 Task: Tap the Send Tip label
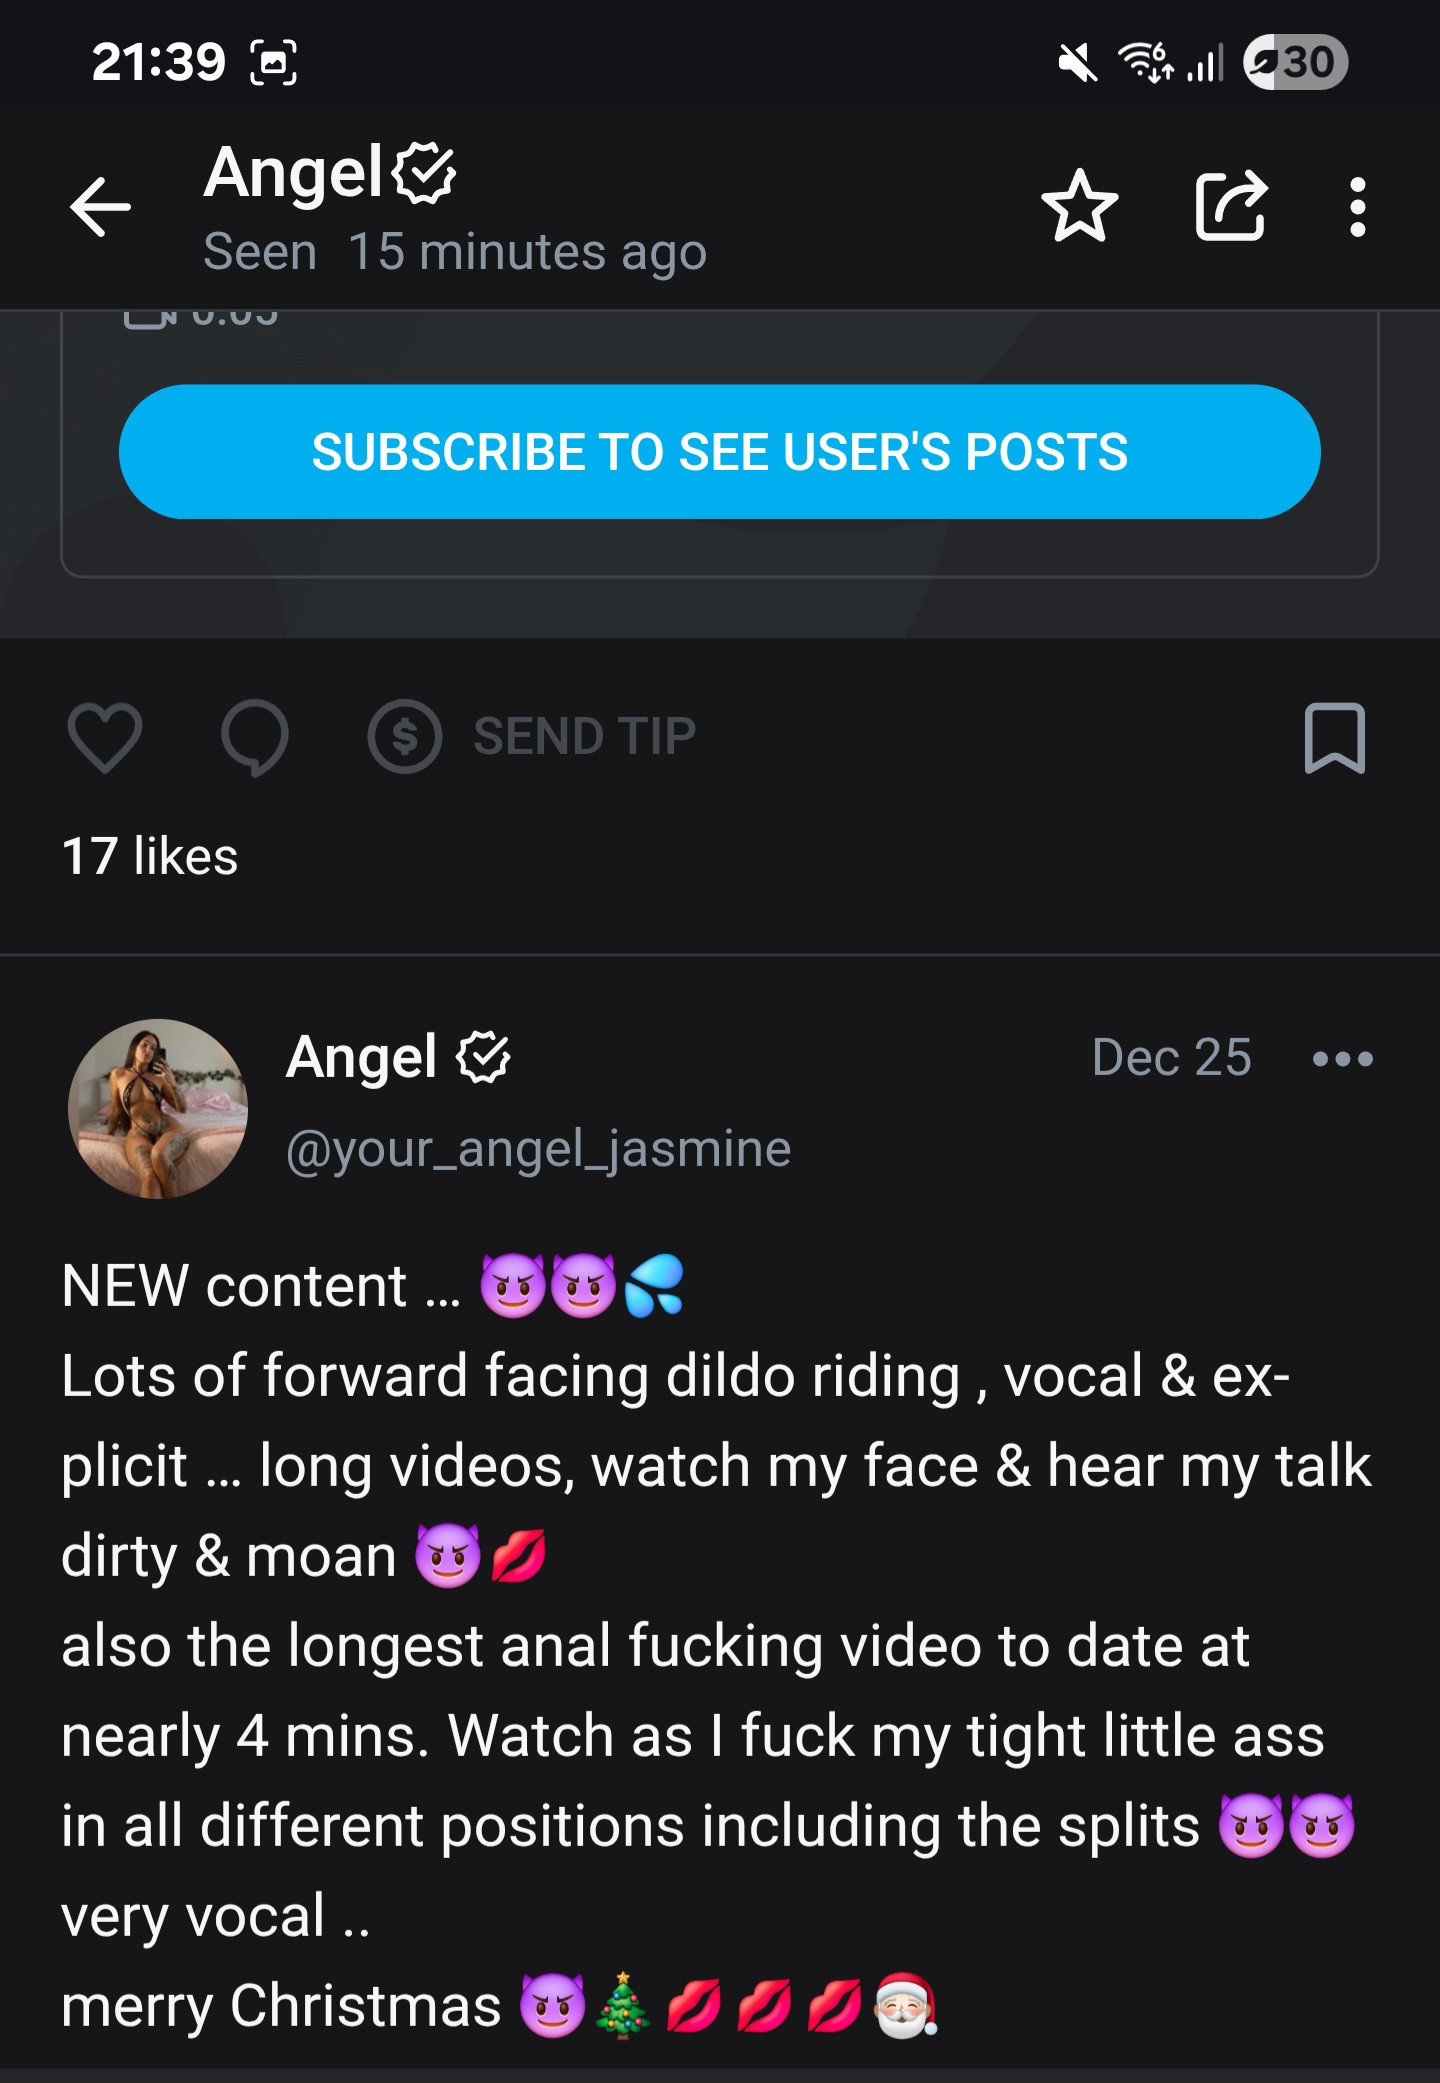[x=584, y=737]
